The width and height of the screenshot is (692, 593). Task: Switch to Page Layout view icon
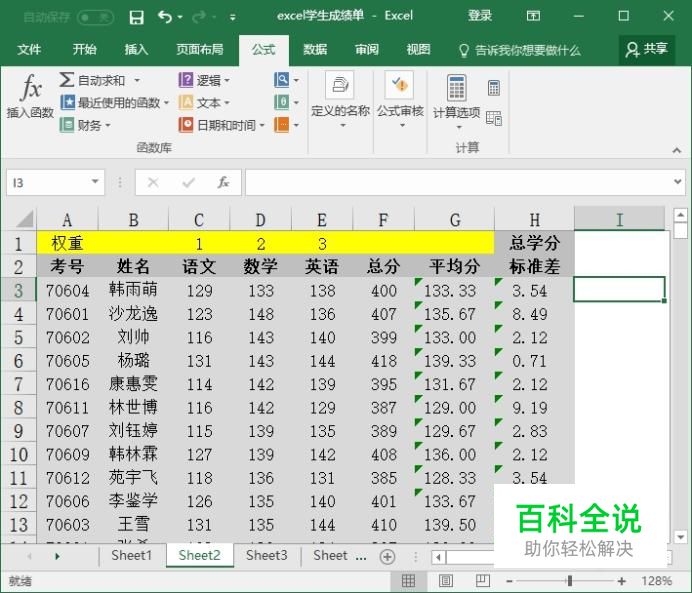[x=446, y=581]
